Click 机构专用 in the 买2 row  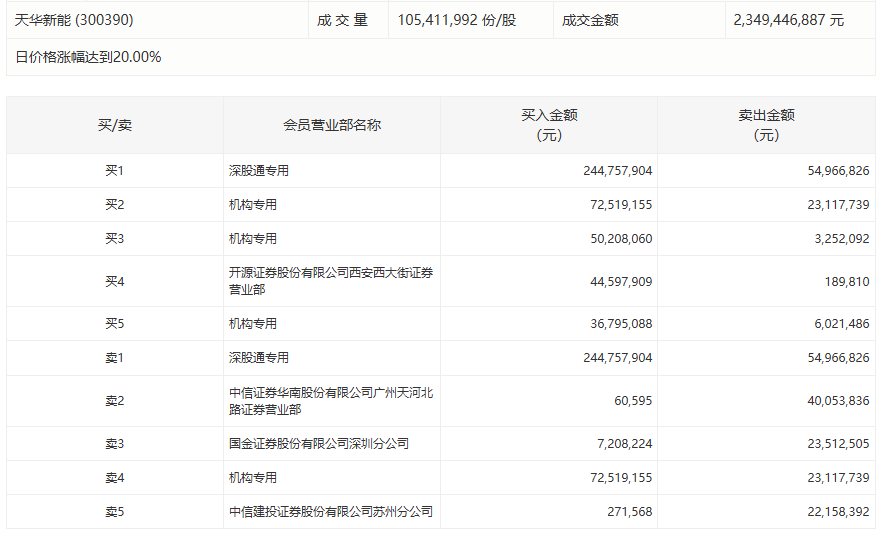[x=253, y=205]
